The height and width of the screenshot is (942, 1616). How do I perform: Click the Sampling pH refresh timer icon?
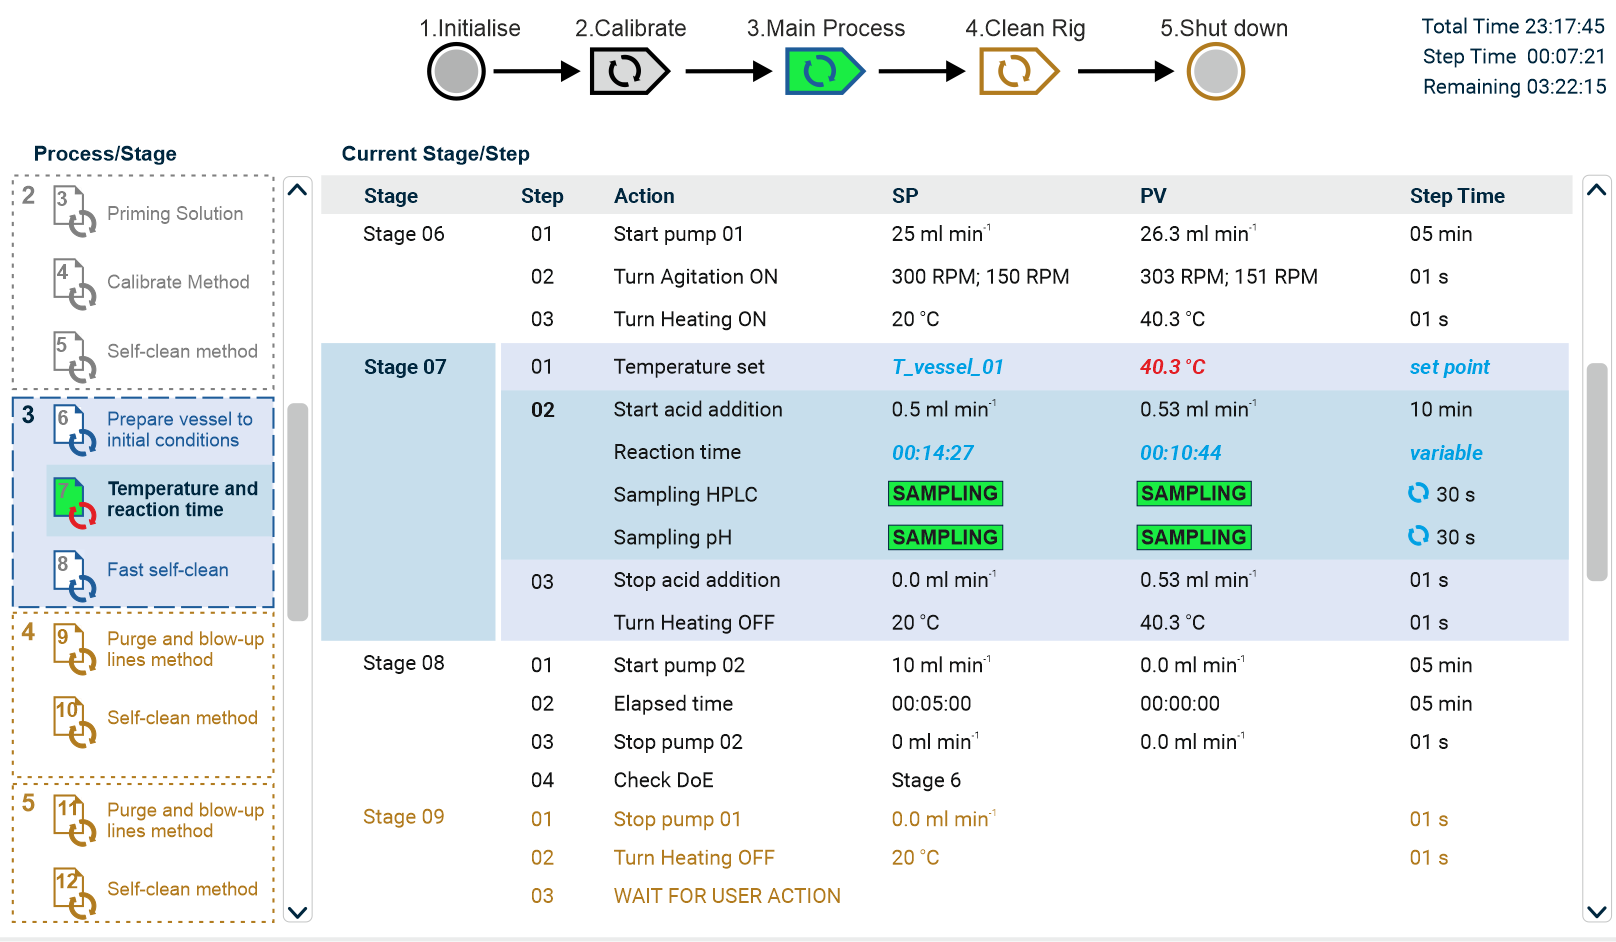1418,536
